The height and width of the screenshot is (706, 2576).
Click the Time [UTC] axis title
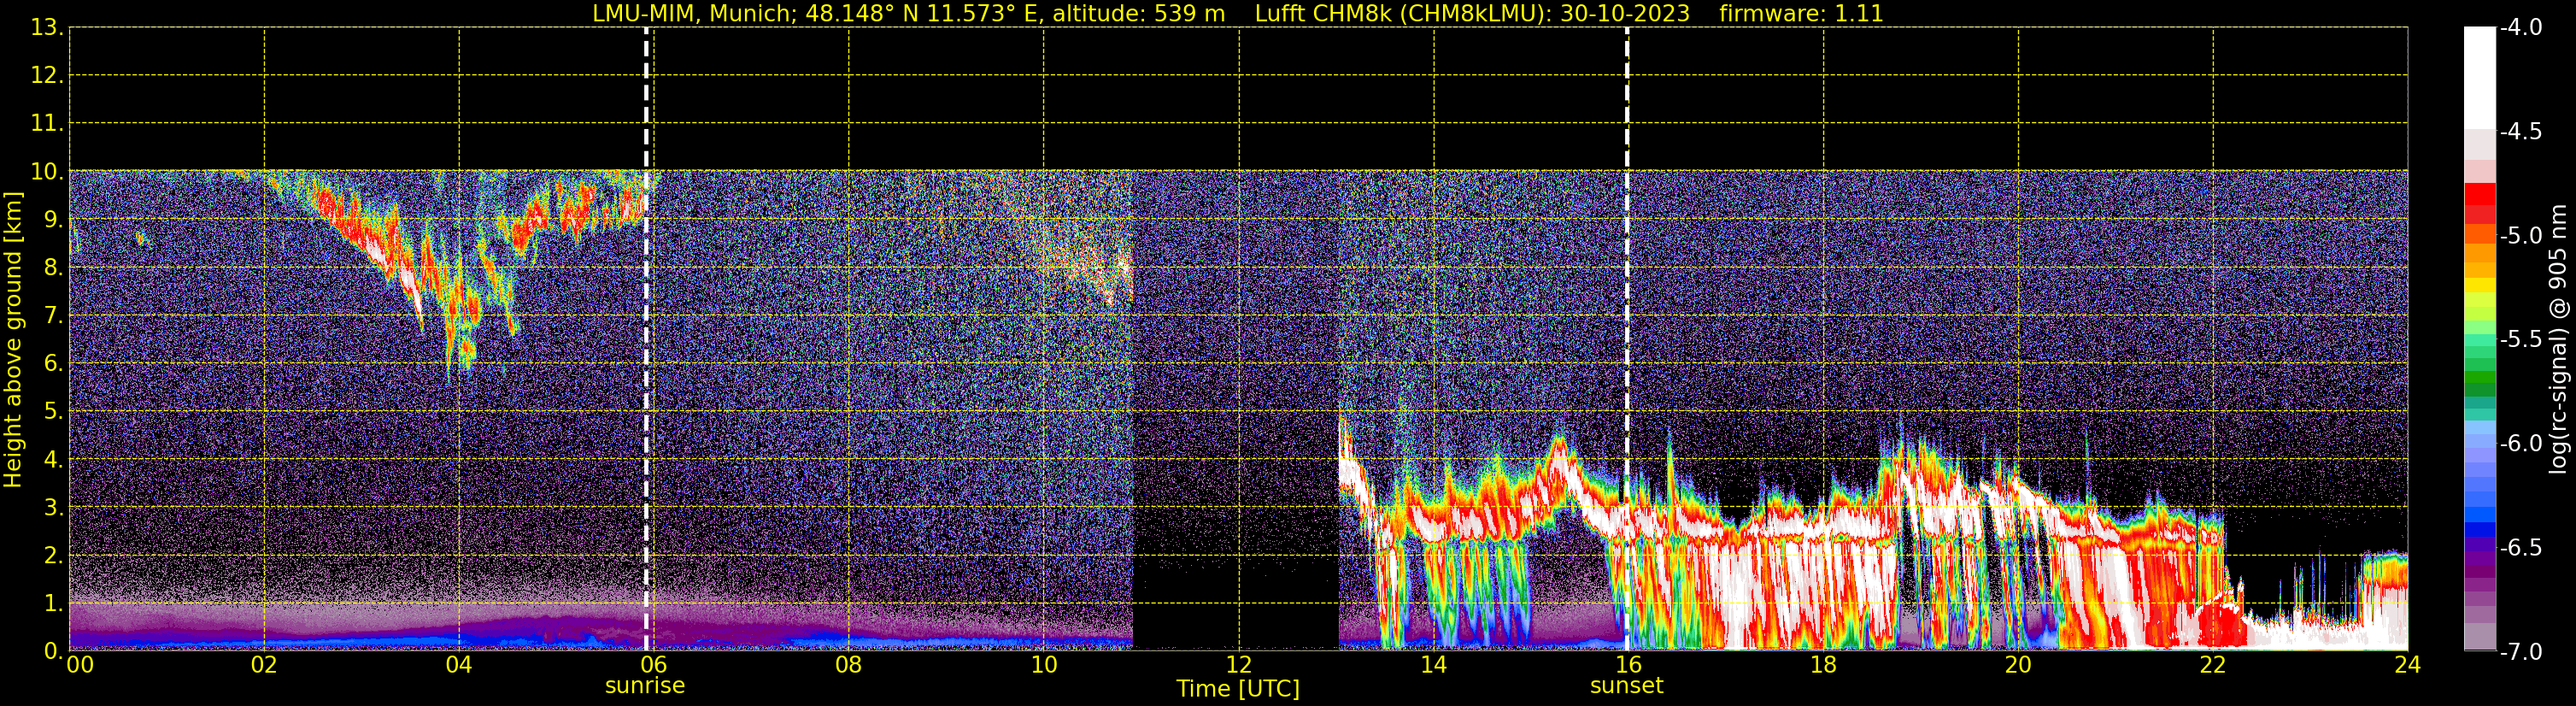(1238, 689)
